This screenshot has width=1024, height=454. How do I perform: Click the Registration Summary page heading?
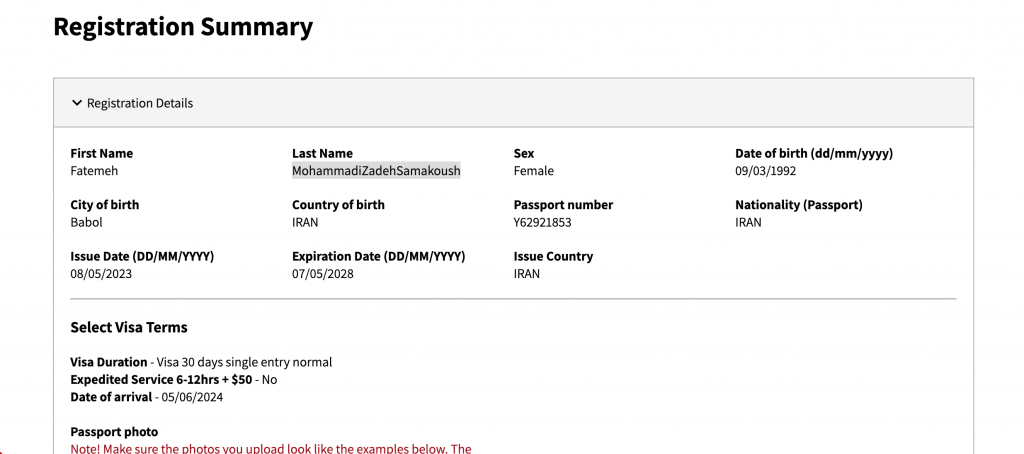pyautogui.click(x=183, y=27)
